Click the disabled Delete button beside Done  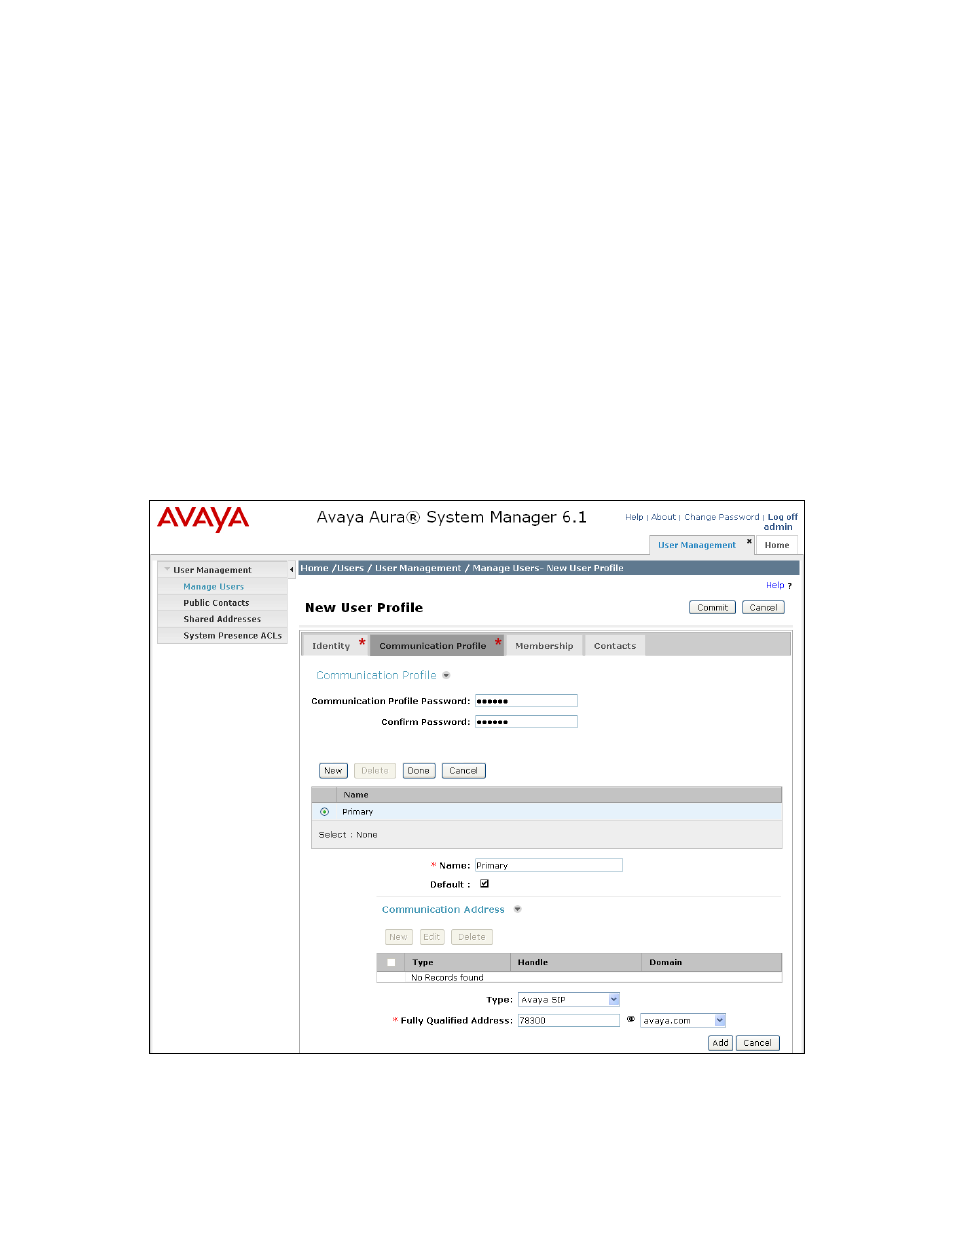(x=375, y=771)
